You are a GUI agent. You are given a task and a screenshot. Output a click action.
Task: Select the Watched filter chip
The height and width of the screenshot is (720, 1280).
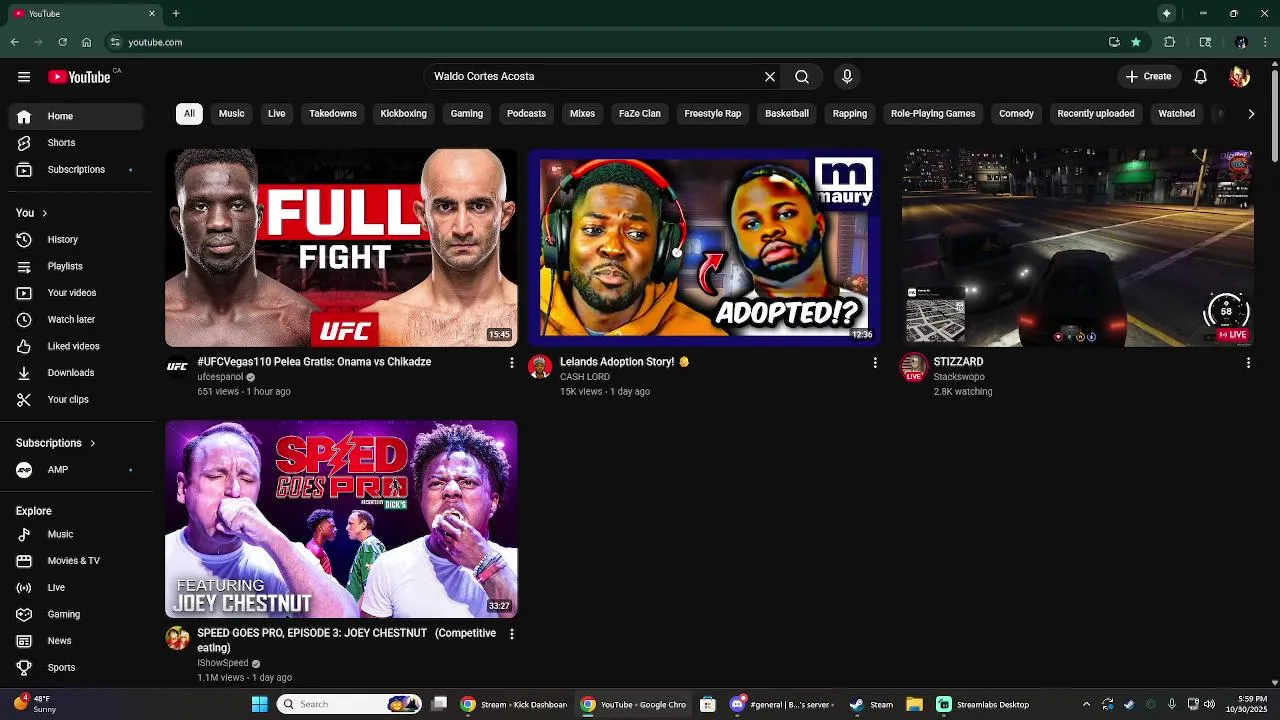click(x=1177, y=114)
